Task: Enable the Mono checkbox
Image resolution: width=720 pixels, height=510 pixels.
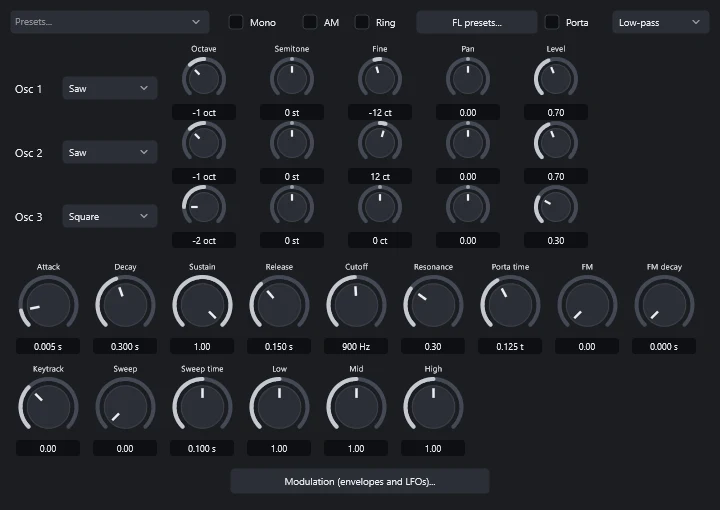Action: pyautogui.click(x=236, y=22)
